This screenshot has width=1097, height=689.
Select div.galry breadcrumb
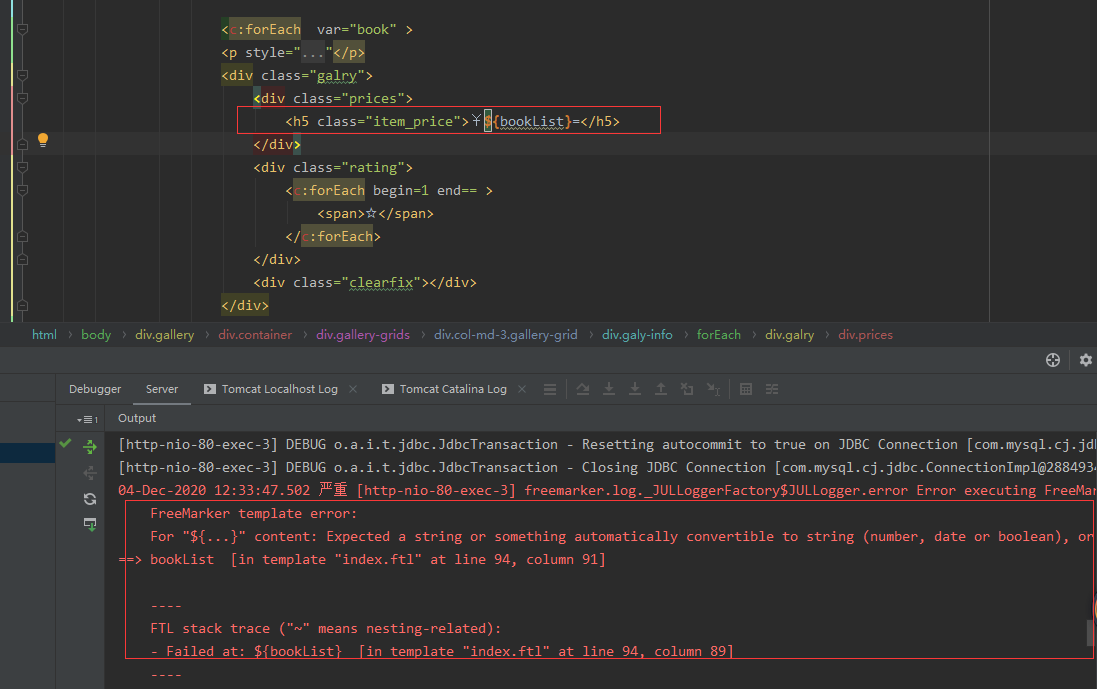tap(789, 334)
